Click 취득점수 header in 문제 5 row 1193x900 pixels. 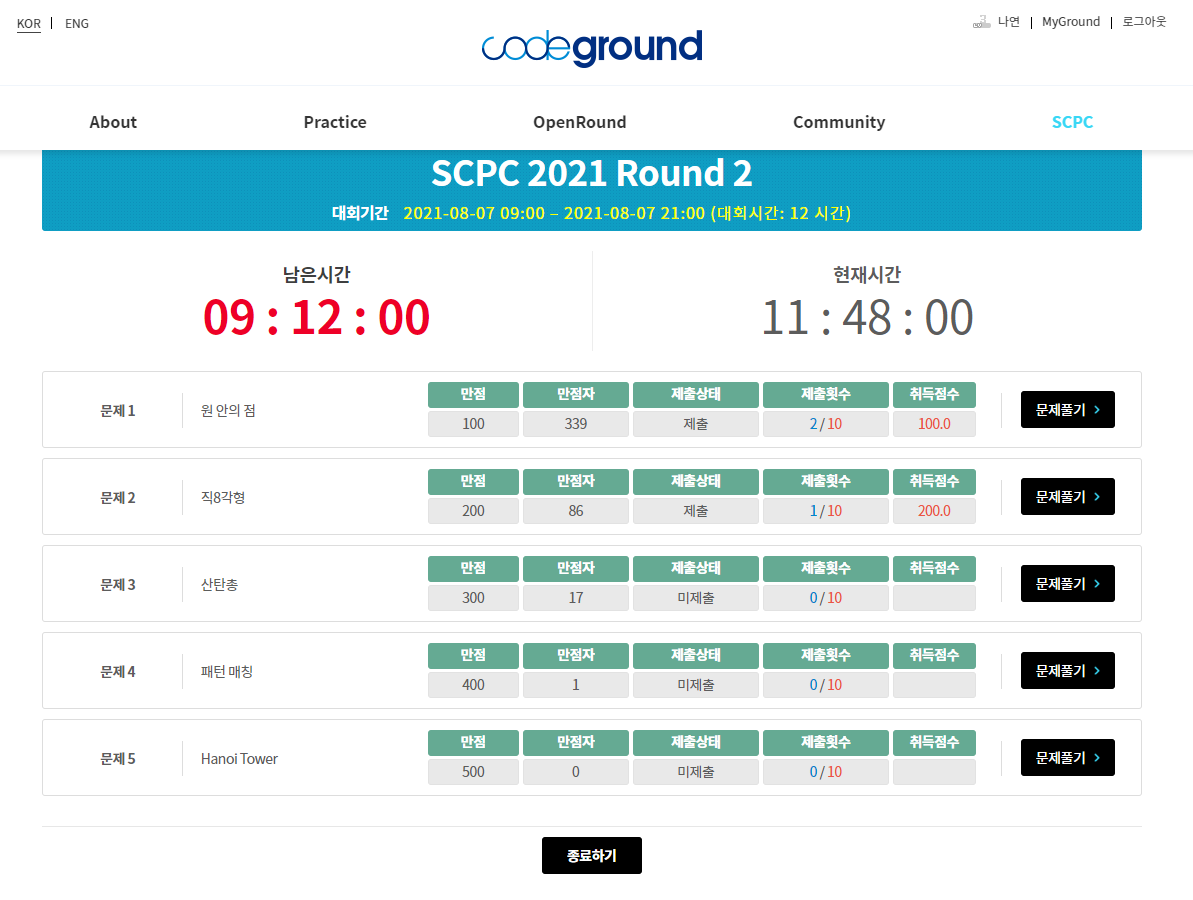[x=934, y=742]
